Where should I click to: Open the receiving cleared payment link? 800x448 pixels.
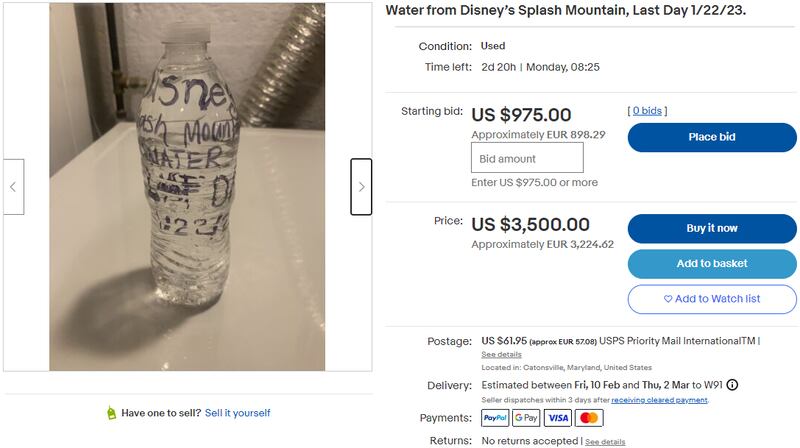click(659, 400)
